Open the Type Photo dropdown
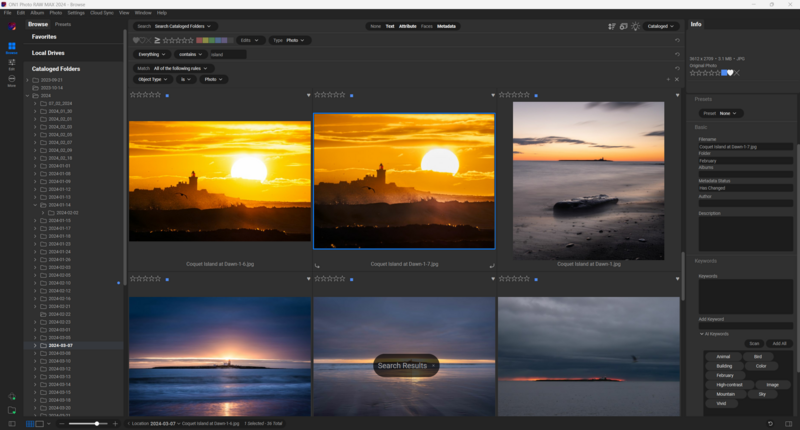 pos(289,40)
